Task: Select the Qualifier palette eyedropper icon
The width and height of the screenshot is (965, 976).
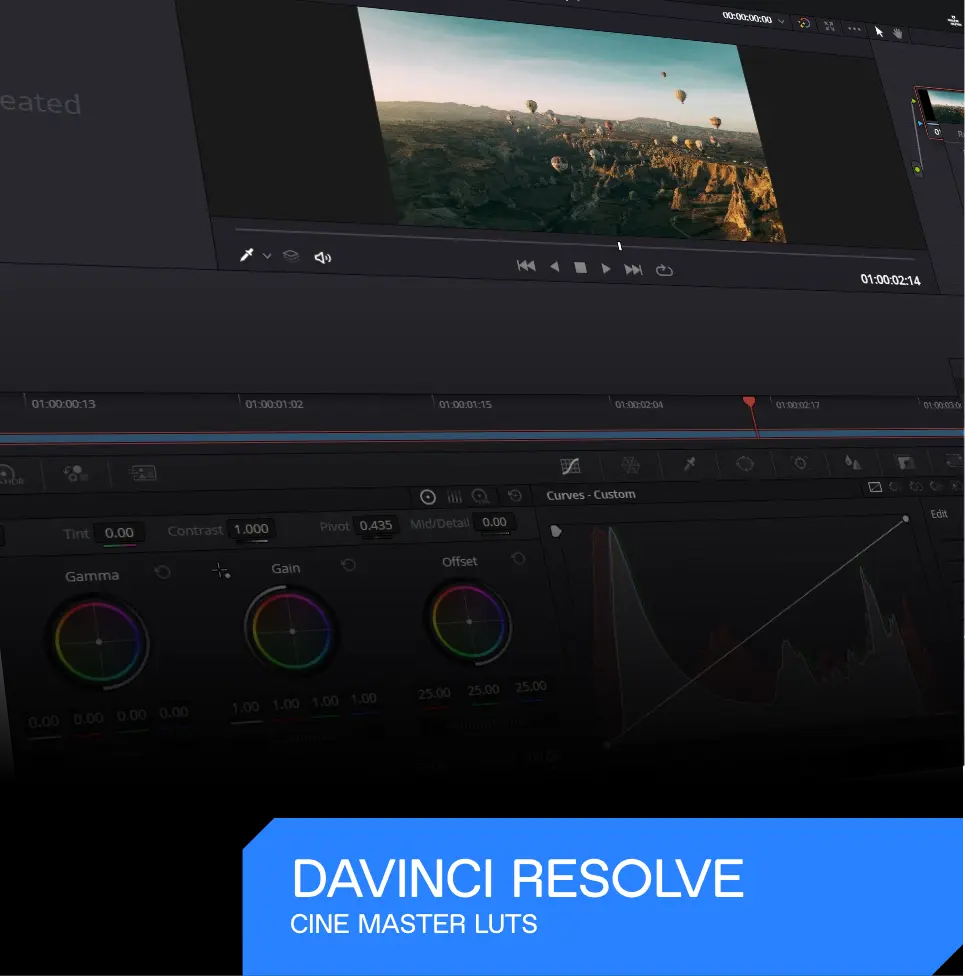Action: click(689, 463)
